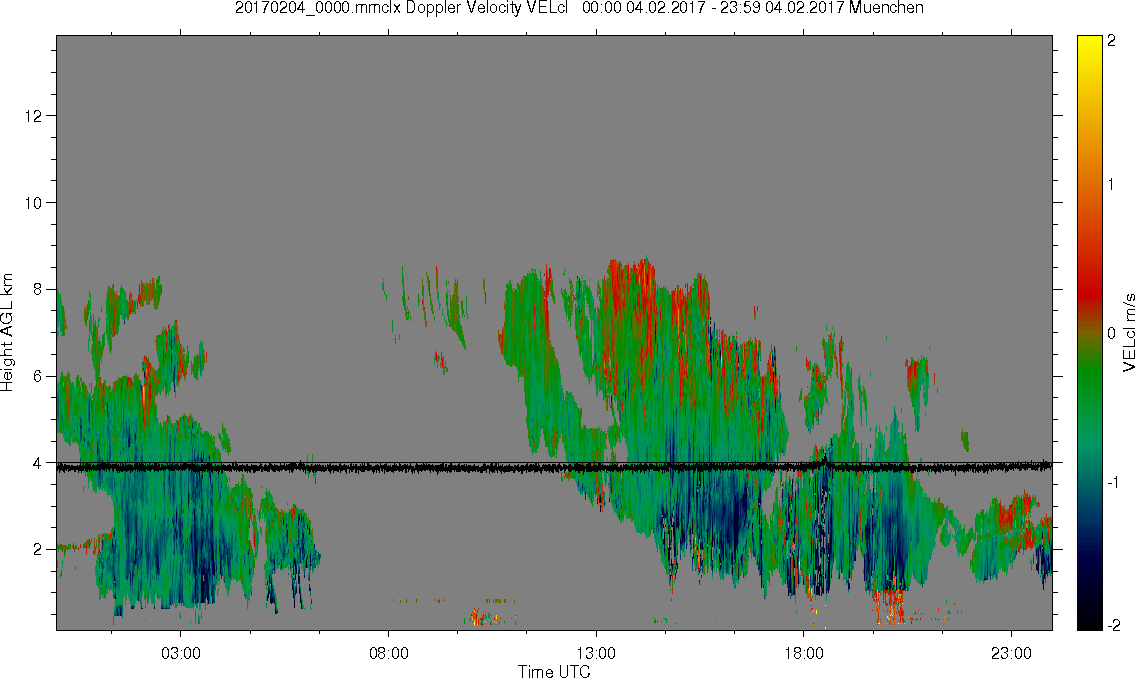Click the "Height AGL km" axis label

7,333
